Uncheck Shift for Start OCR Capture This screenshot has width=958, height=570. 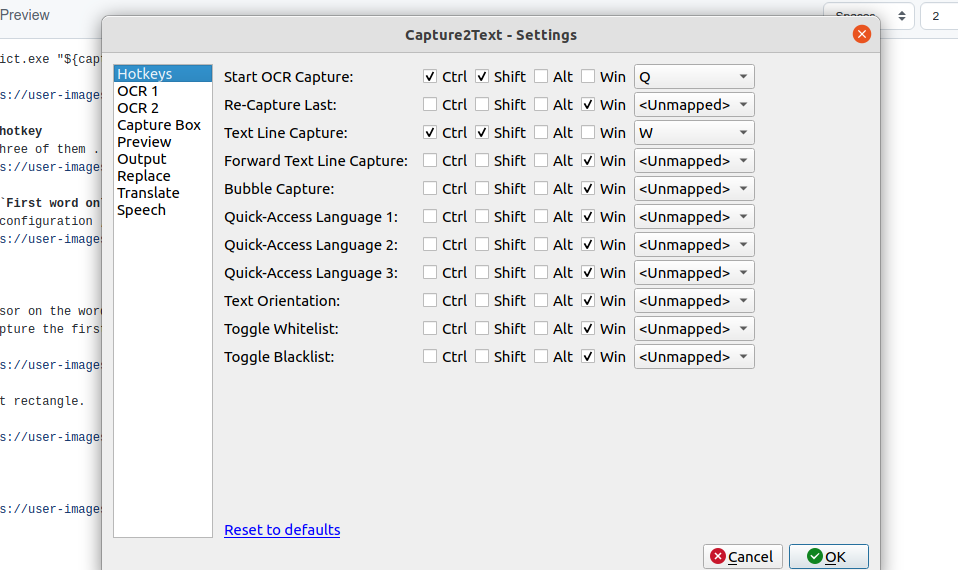482,76
